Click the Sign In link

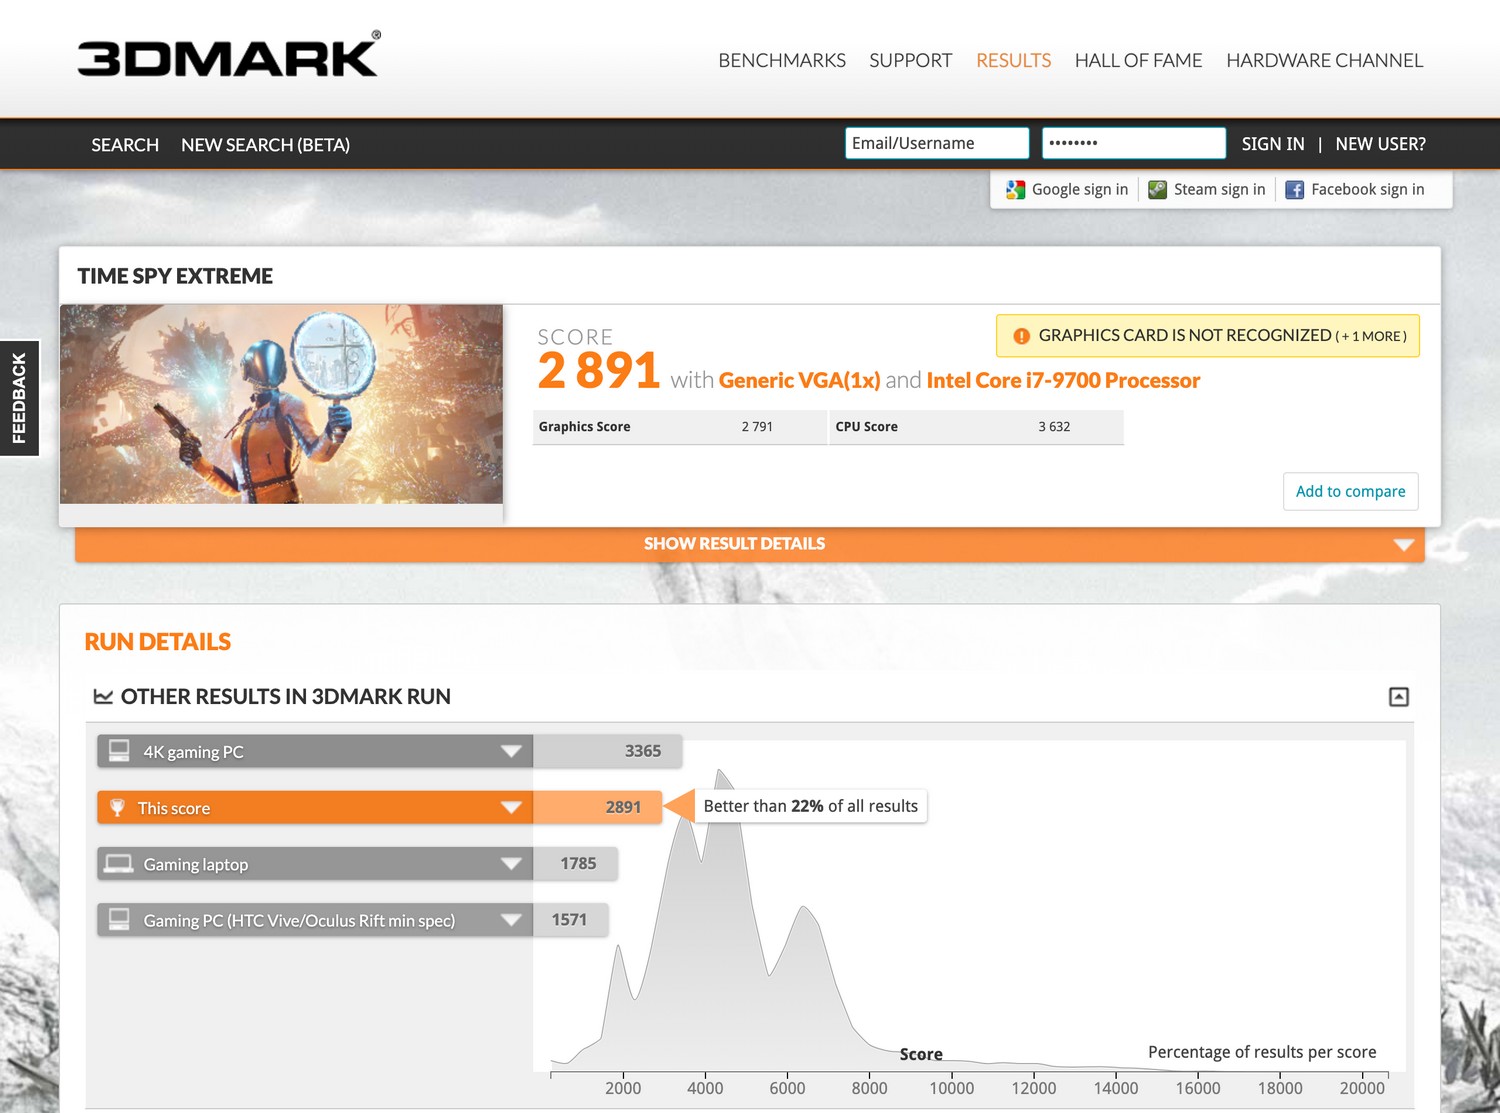pos(1272,144)
